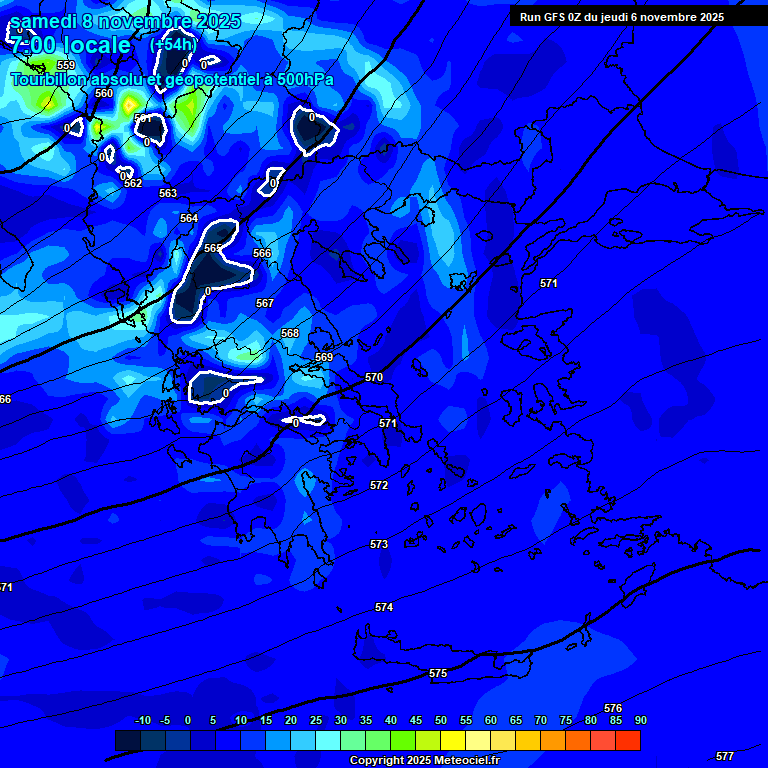Click the +54h forecast offset label
Viewport: 768px width, 768px height.
(173, 45)
